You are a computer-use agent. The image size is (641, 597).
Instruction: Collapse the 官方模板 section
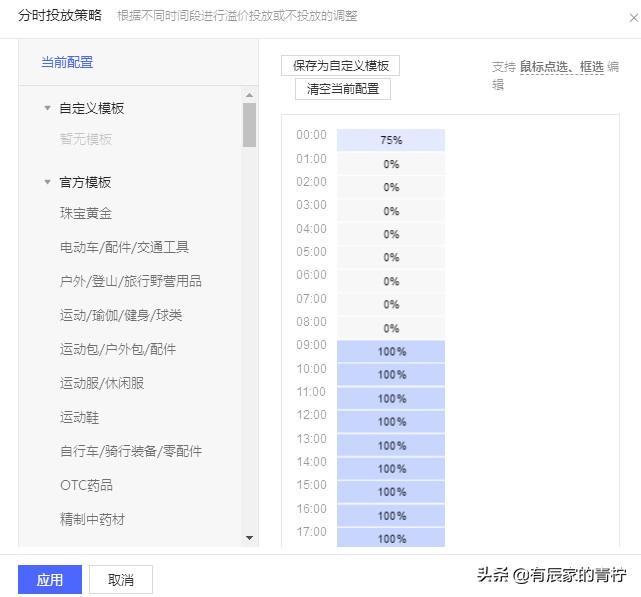coord(47,182)
